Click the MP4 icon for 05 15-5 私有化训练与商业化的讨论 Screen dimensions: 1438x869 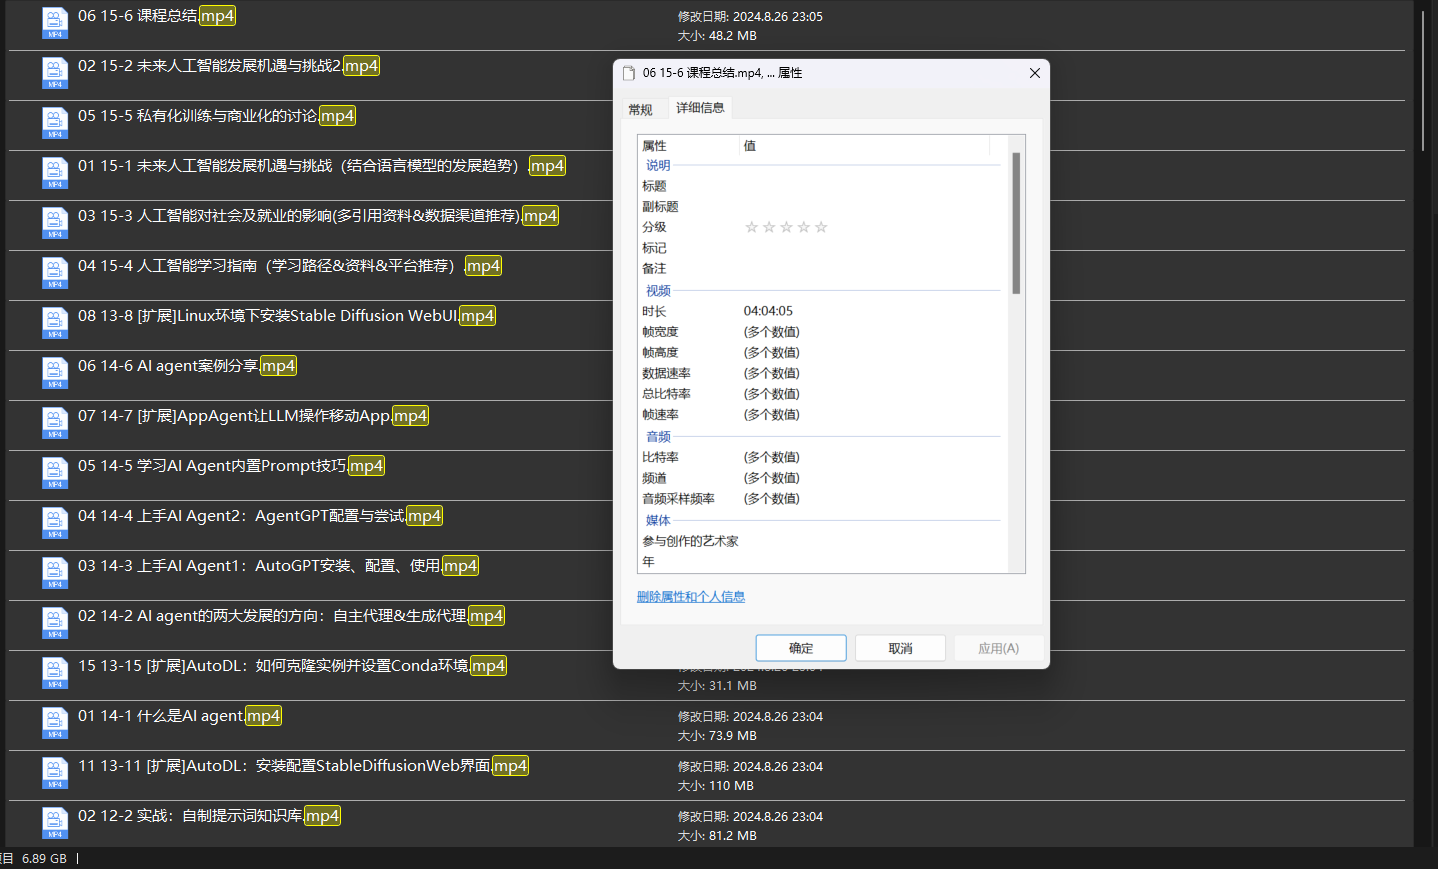(x=55, y=124)
